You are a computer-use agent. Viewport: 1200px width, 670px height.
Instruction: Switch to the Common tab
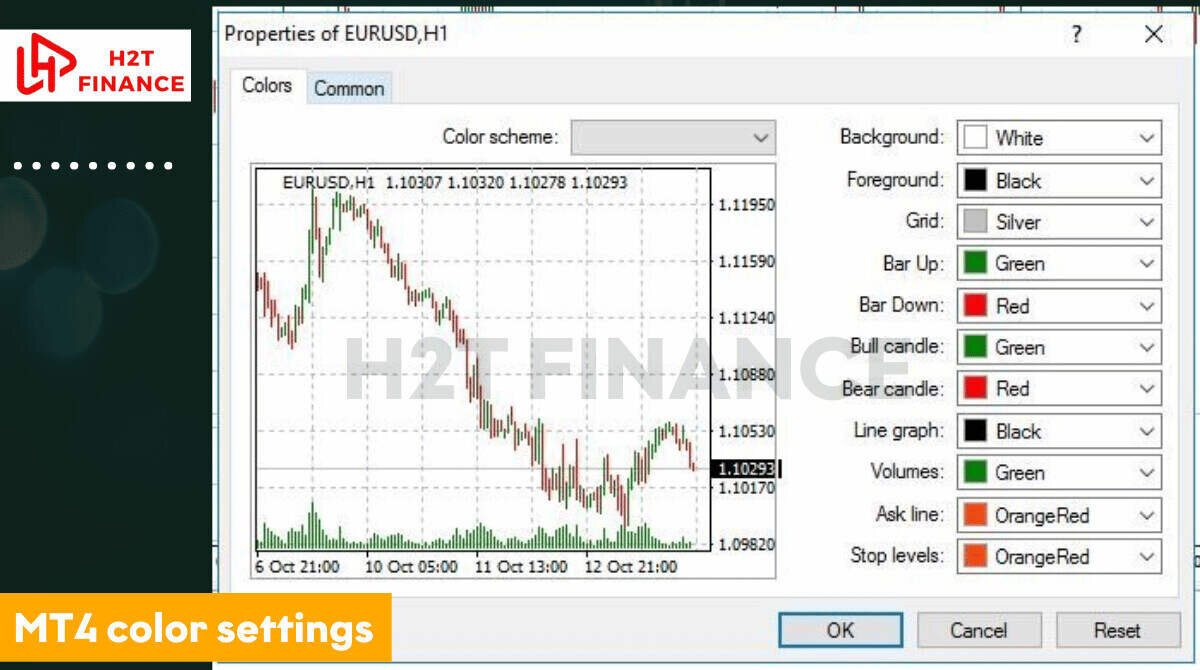click(x=349, y=88)
